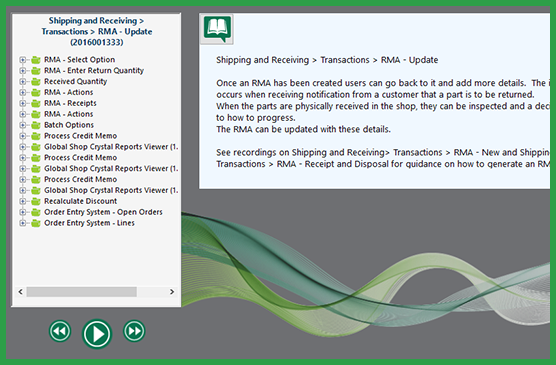Expand the RMA - Select Option node

click(x=22, y=60)
